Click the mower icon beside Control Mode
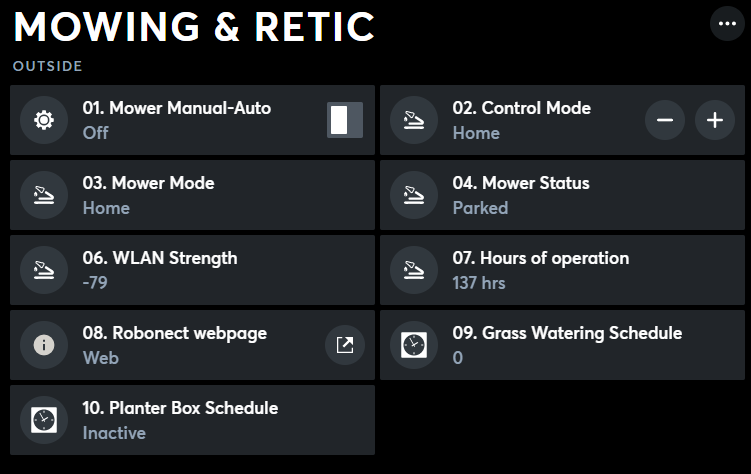 point(413,120)
